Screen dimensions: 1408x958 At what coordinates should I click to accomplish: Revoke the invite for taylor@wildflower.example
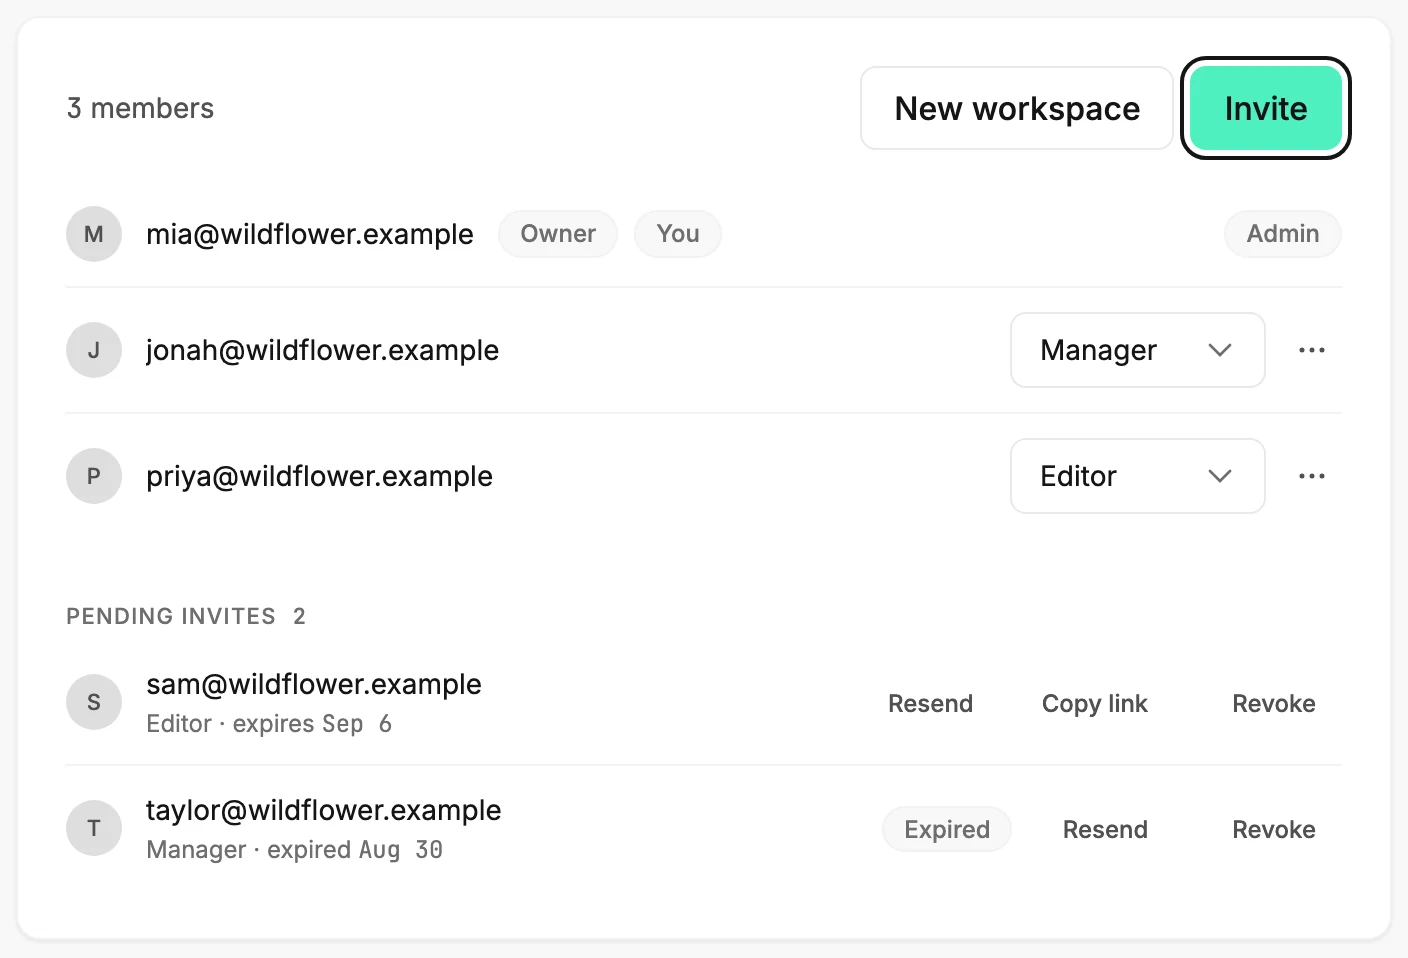click(x=1274, y=829)
